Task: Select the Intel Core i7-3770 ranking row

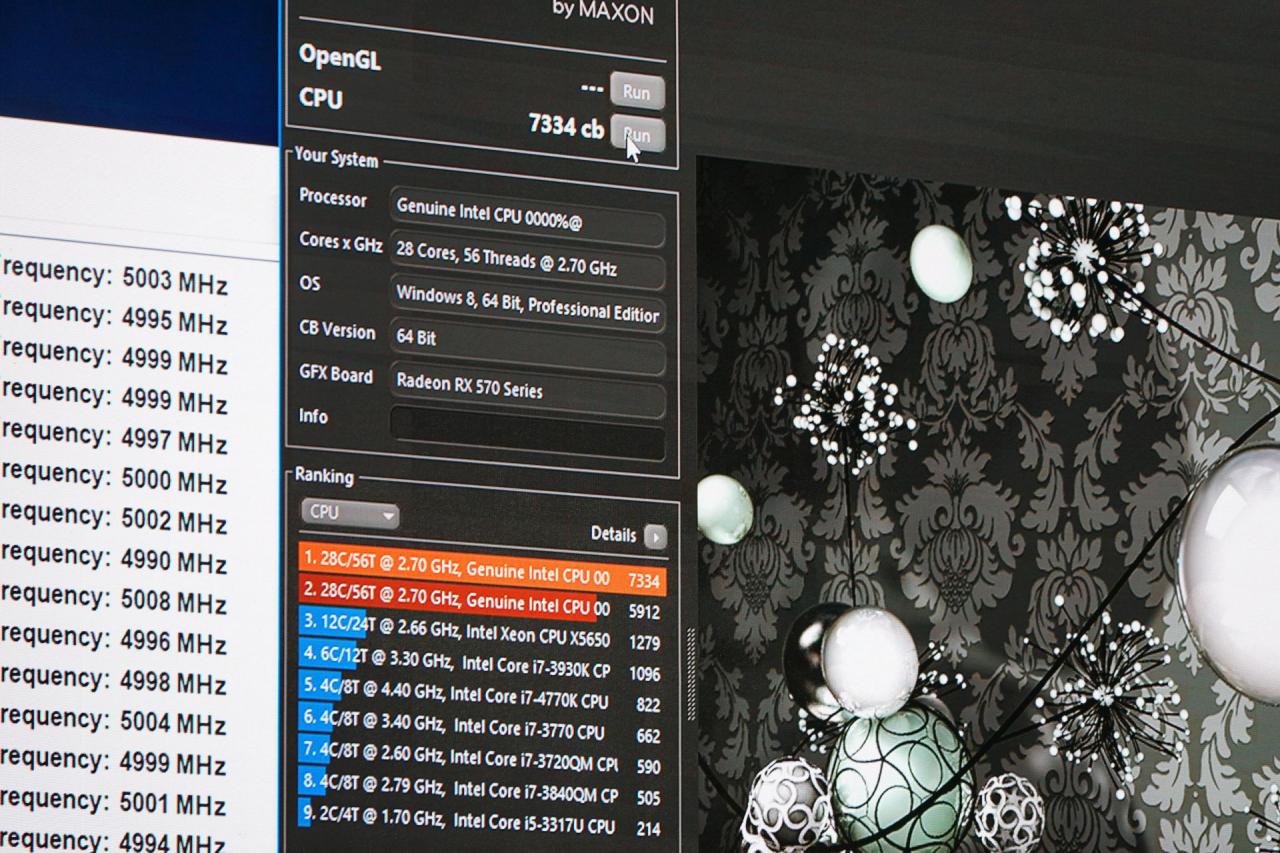Action: click(x=482, y=727)
